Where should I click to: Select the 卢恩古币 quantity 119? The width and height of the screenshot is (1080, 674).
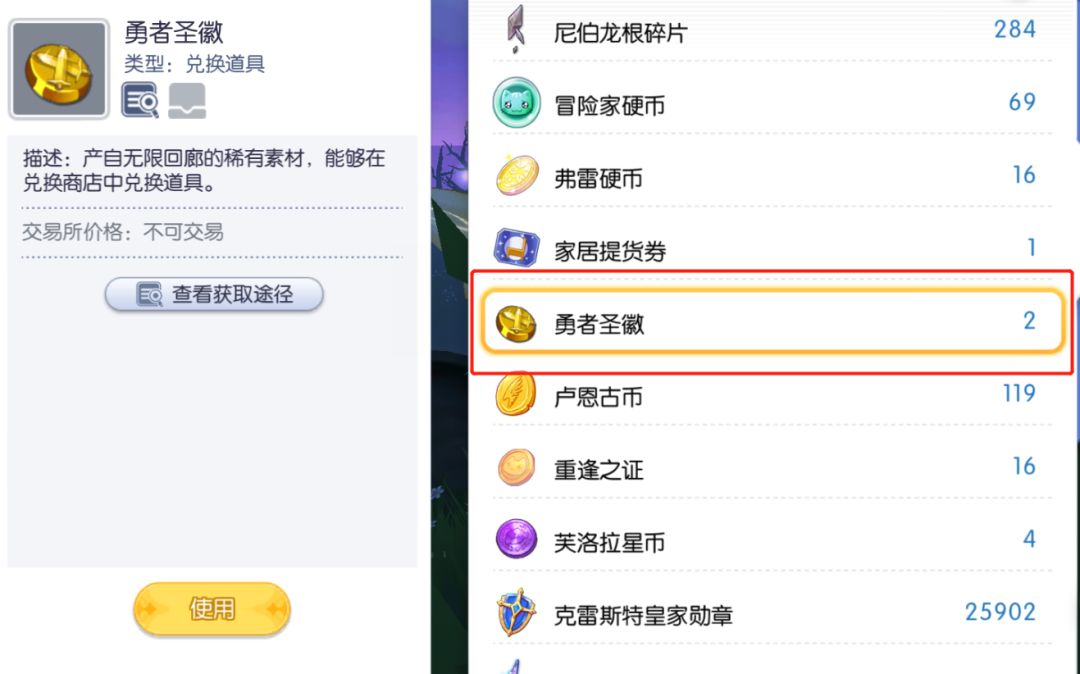[x=1018, y=393]
